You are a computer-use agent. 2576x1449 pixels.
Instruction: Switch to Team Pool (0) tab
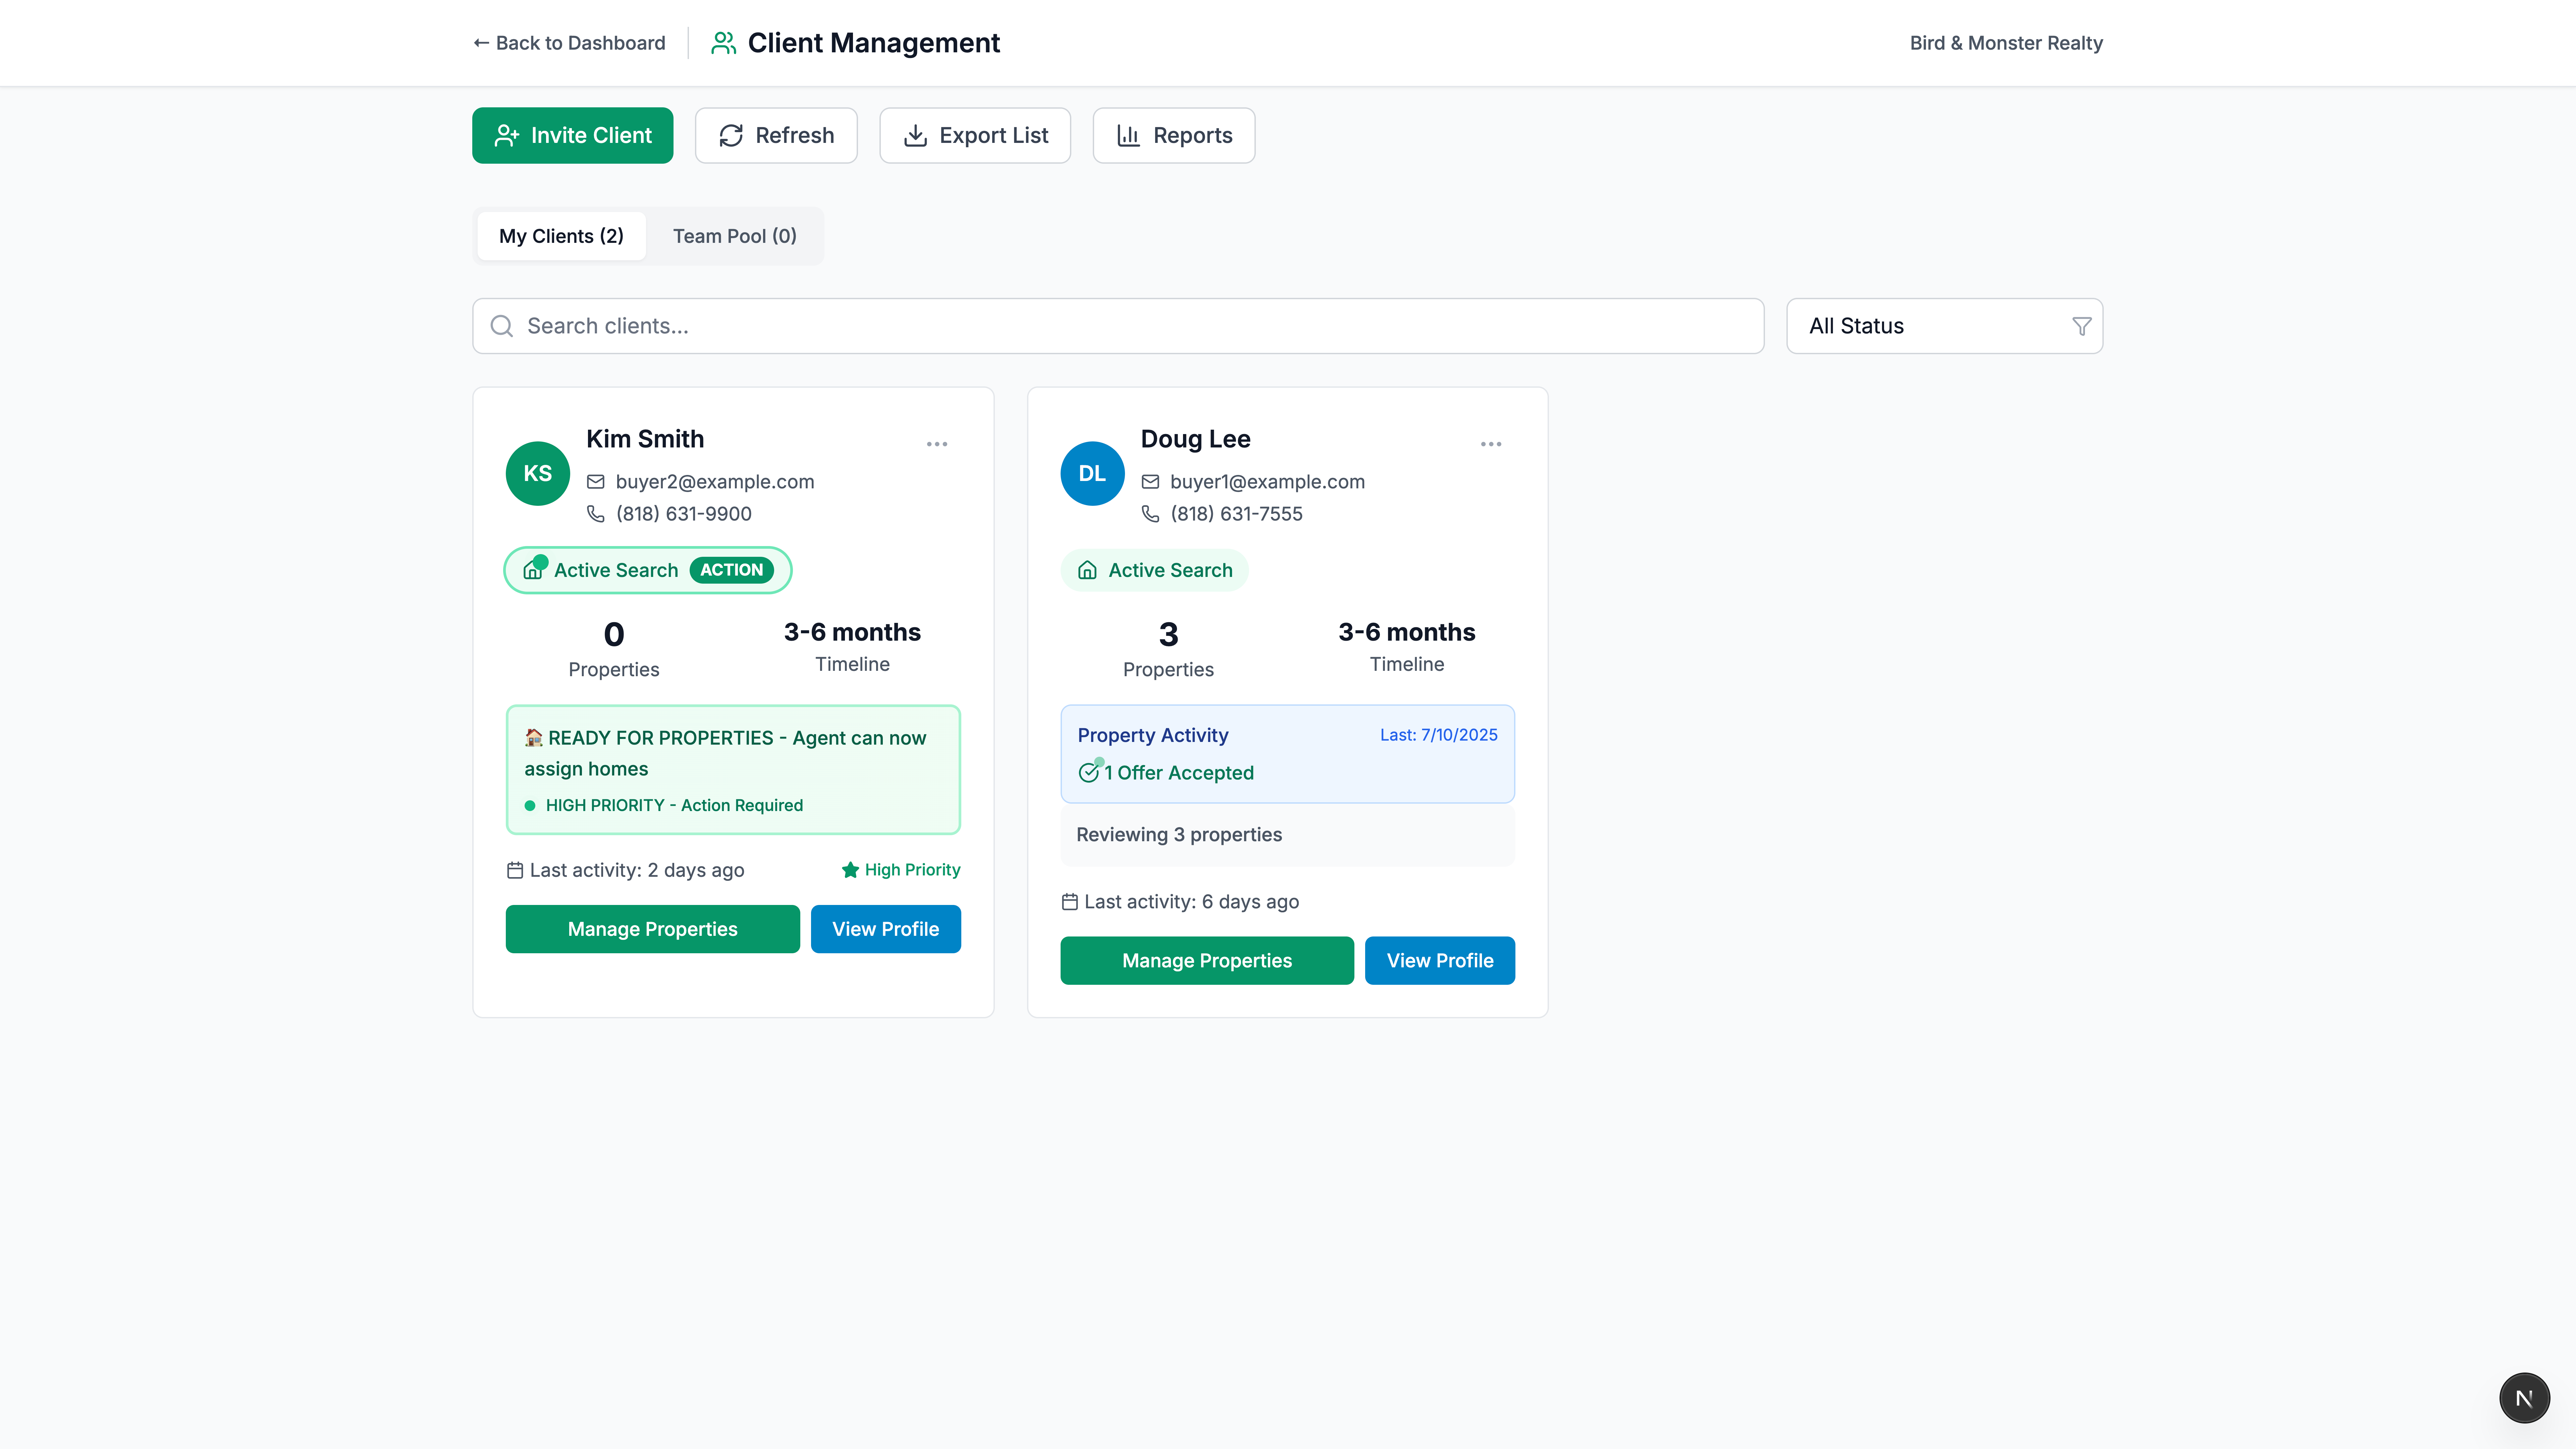(x=735, y=236)
